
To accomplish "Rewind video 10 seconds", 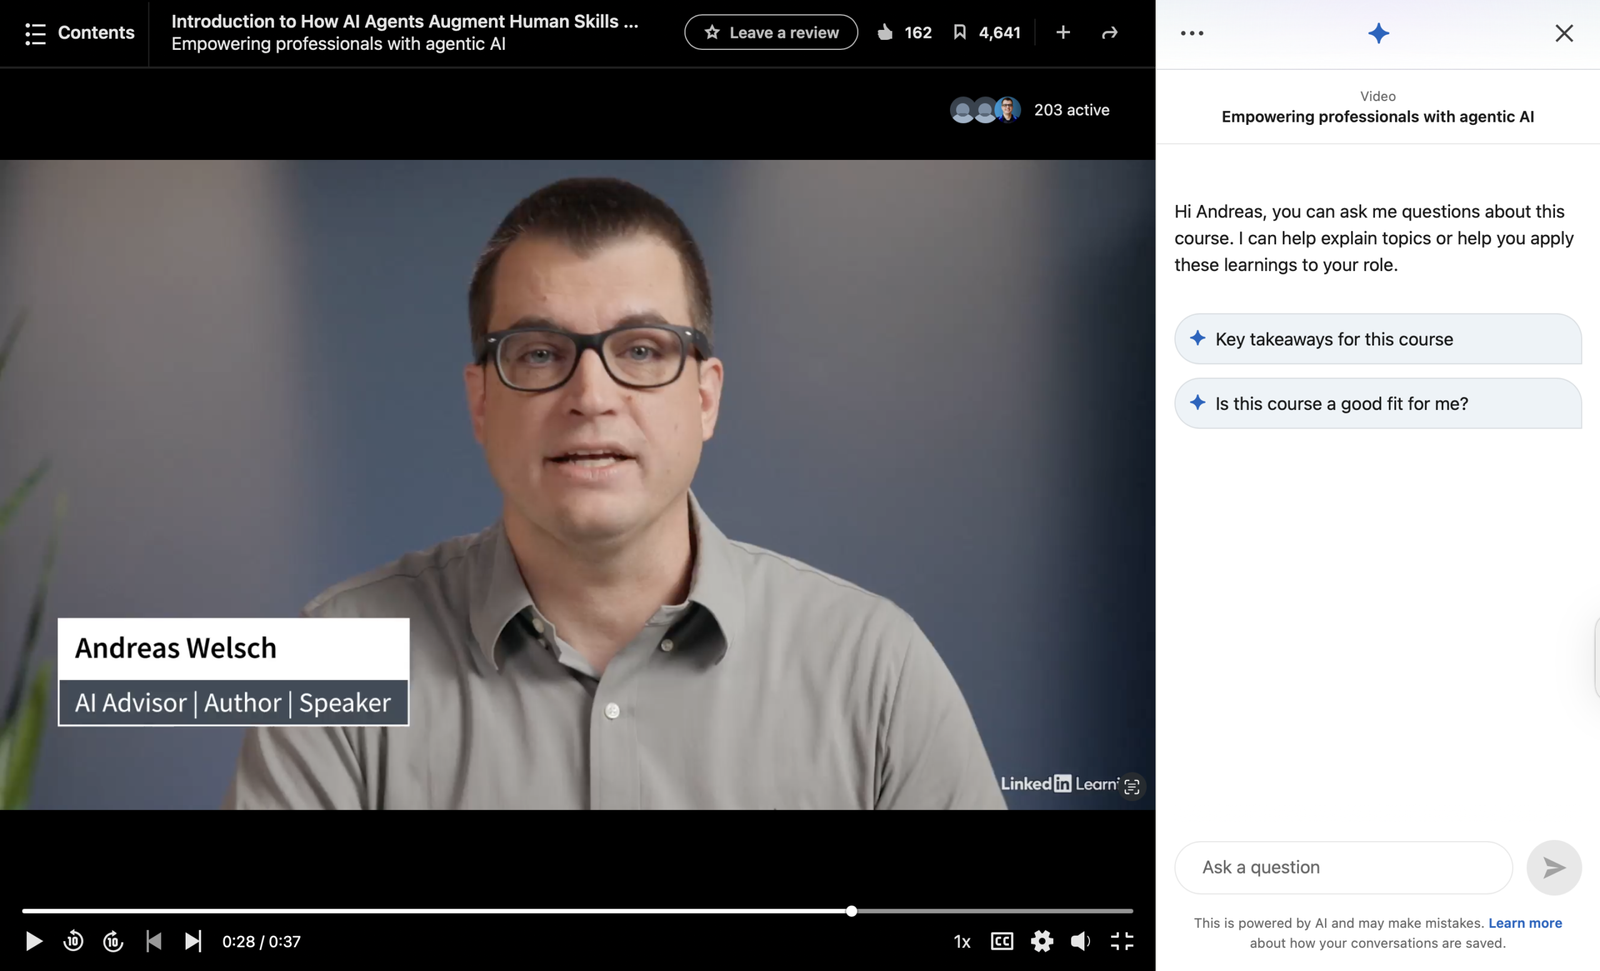I will pos(73,941).
